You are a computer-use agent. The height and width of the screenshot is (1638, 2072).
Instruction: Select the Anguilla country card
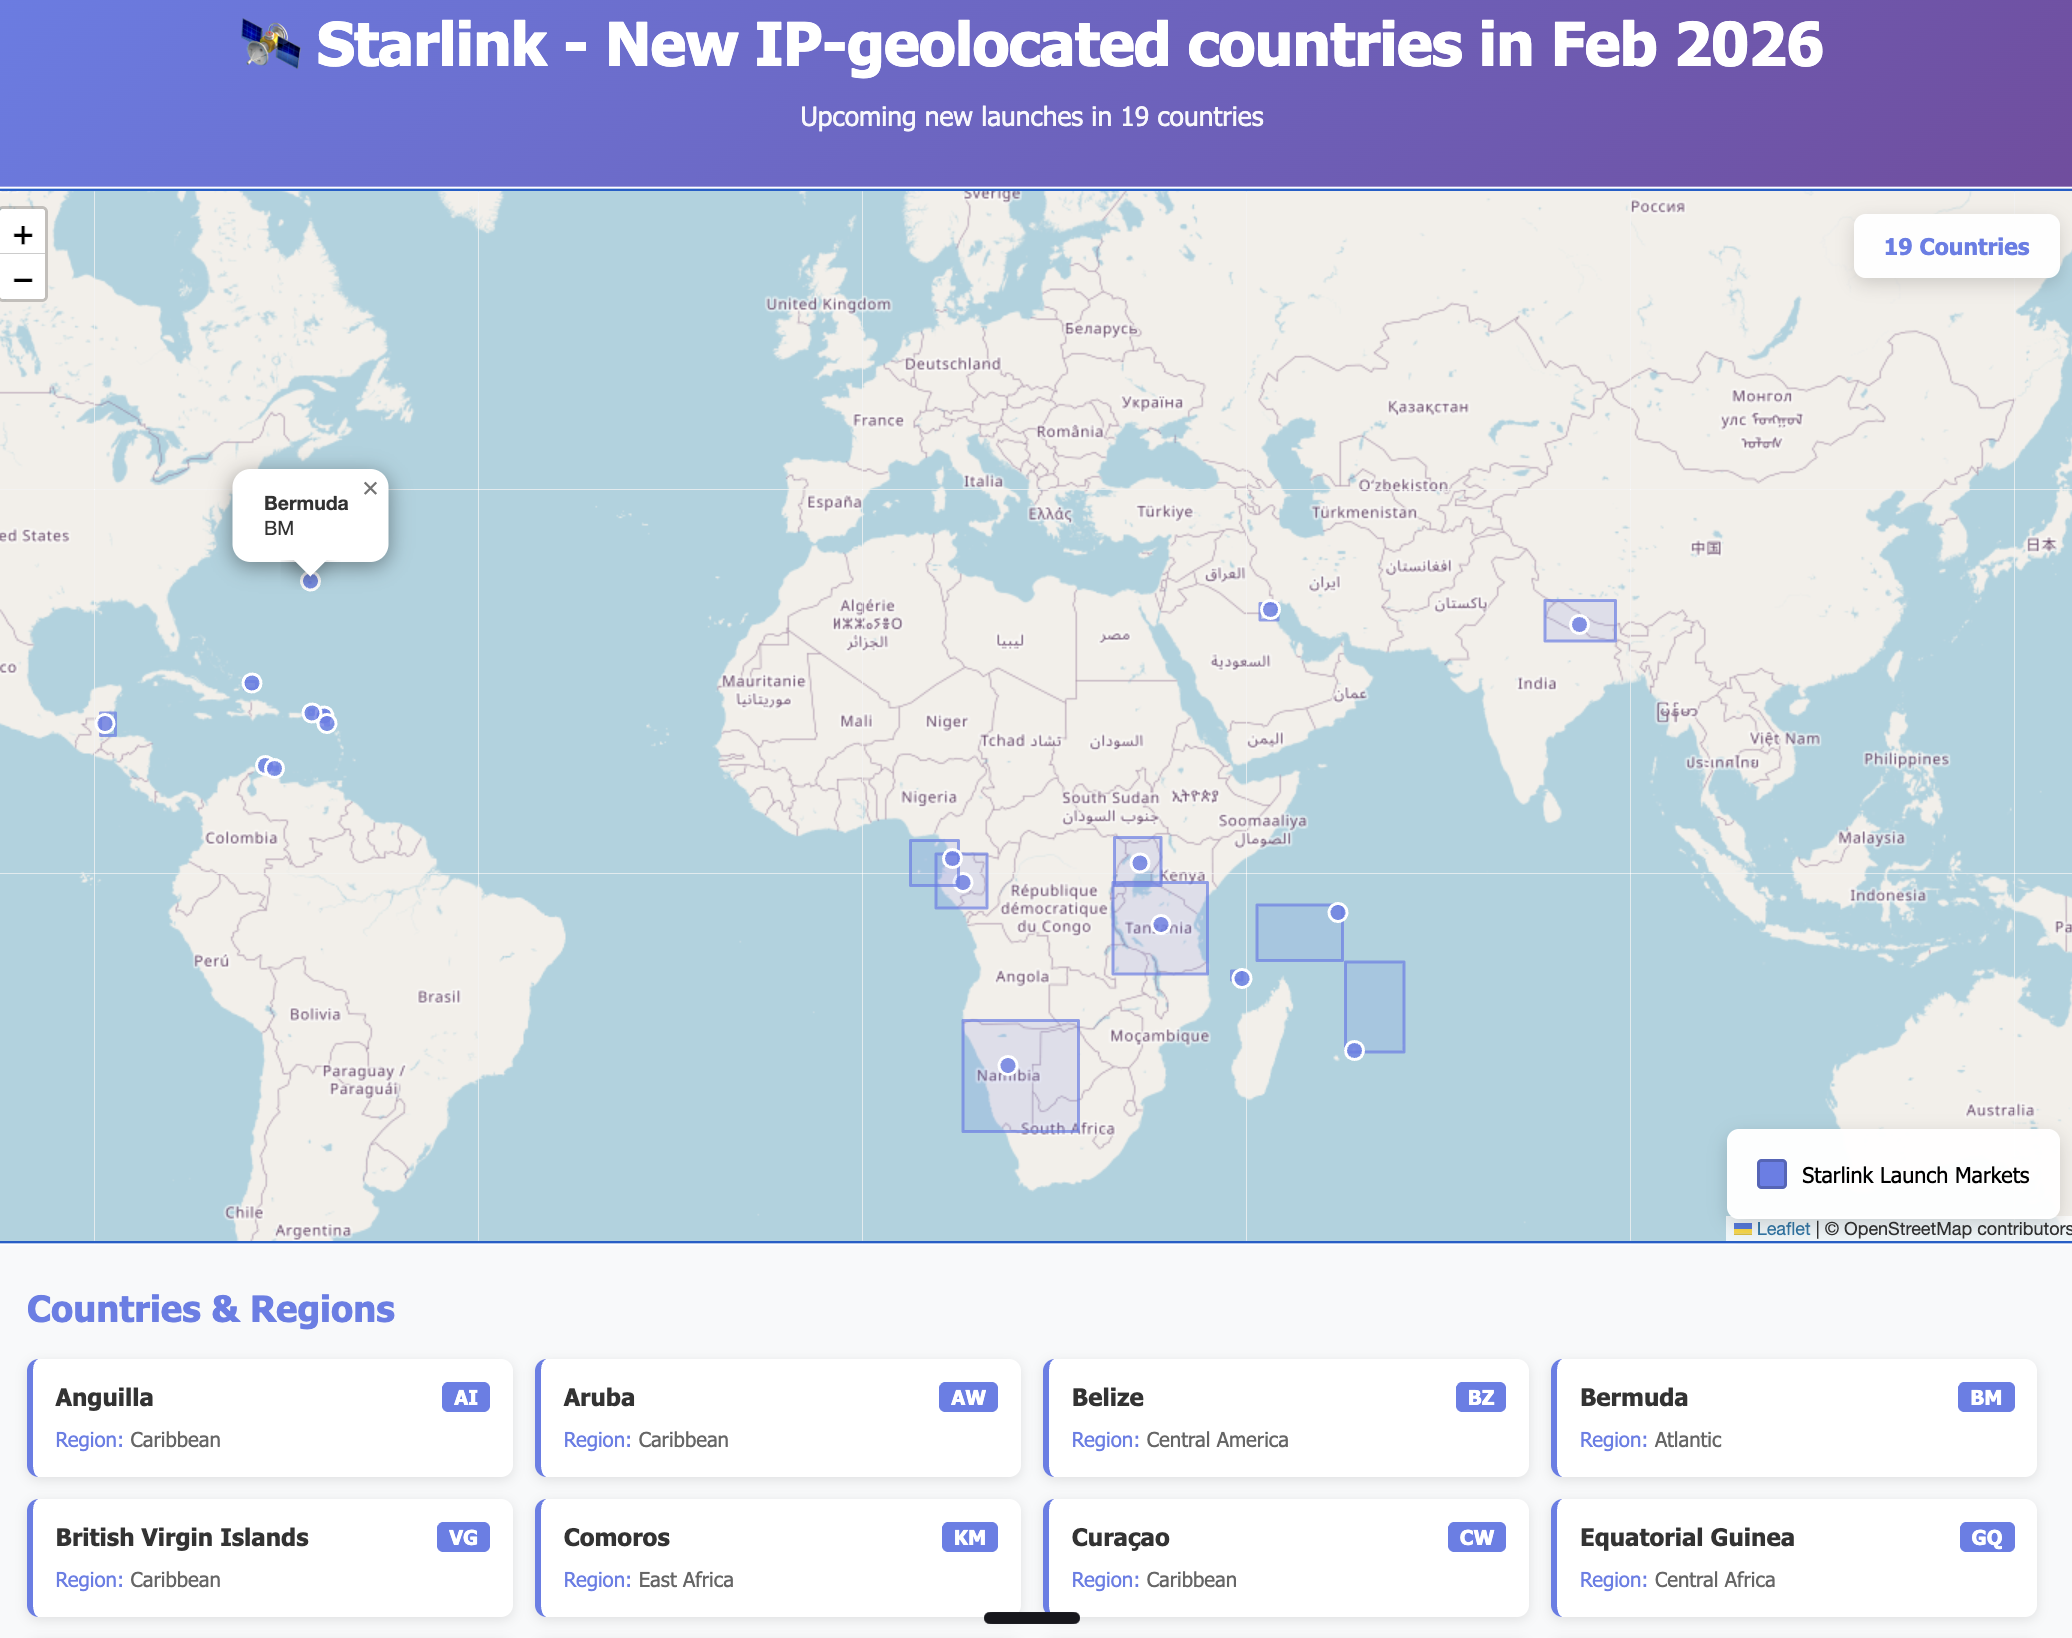coord(270,1417)
